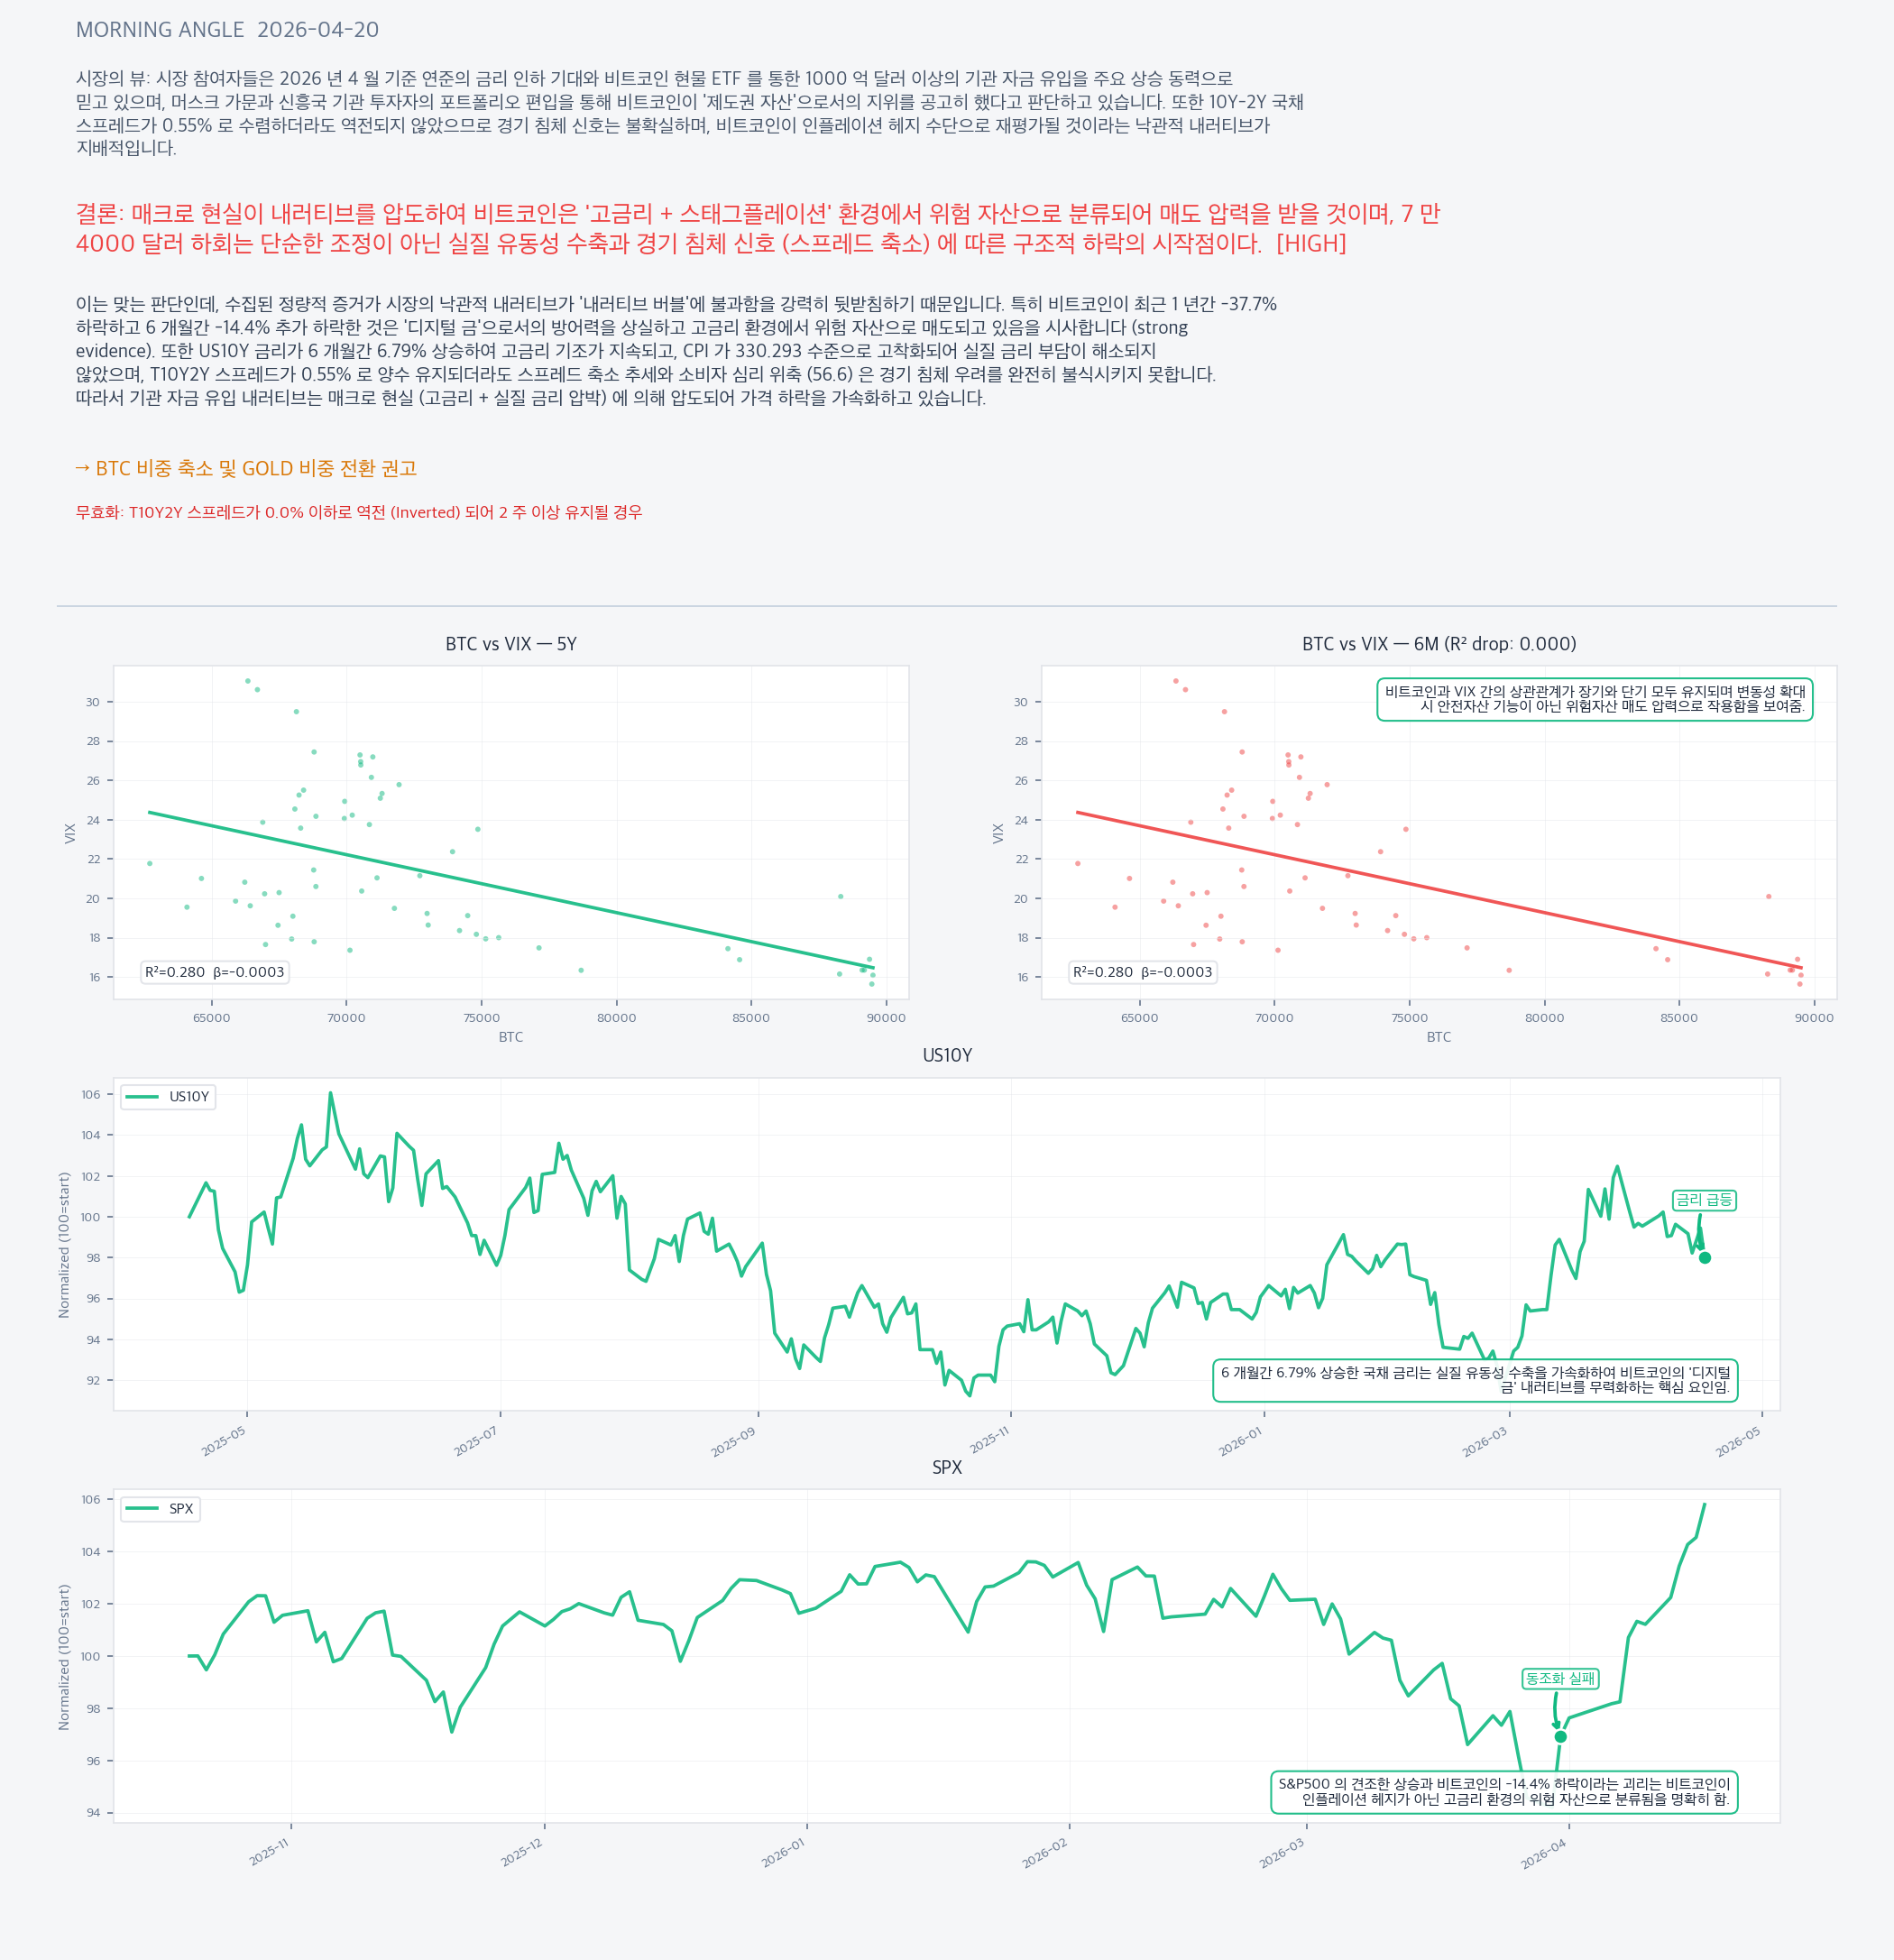Click the Korean annotation box in 6M scatter chart
The height and width of the screenshot is (1960, 1894).
pyautogui.click(x=1594, y=699)
